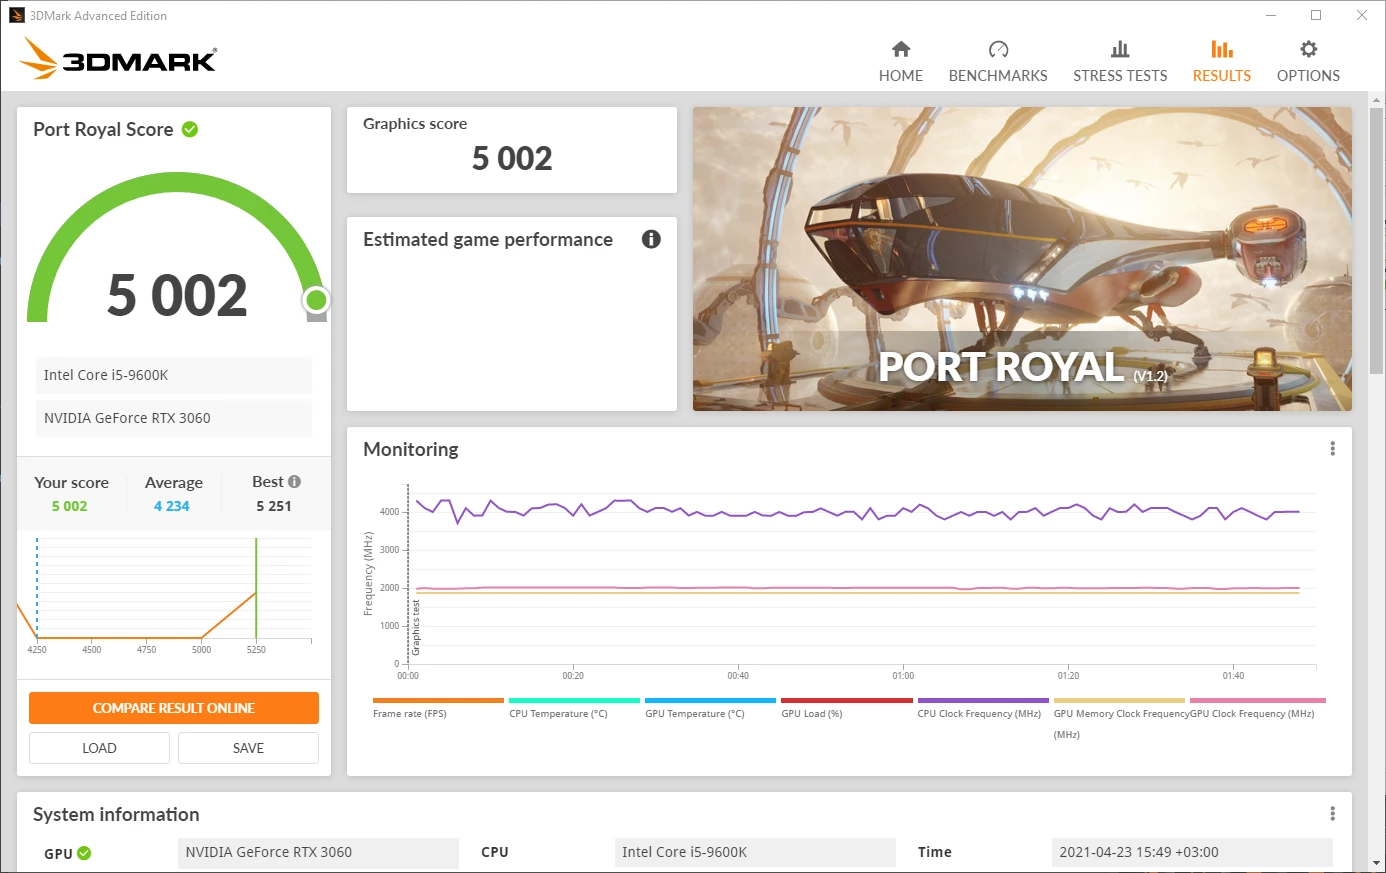
Task: Minimize the 3DMark window
Action: [x=1271, y=15]
